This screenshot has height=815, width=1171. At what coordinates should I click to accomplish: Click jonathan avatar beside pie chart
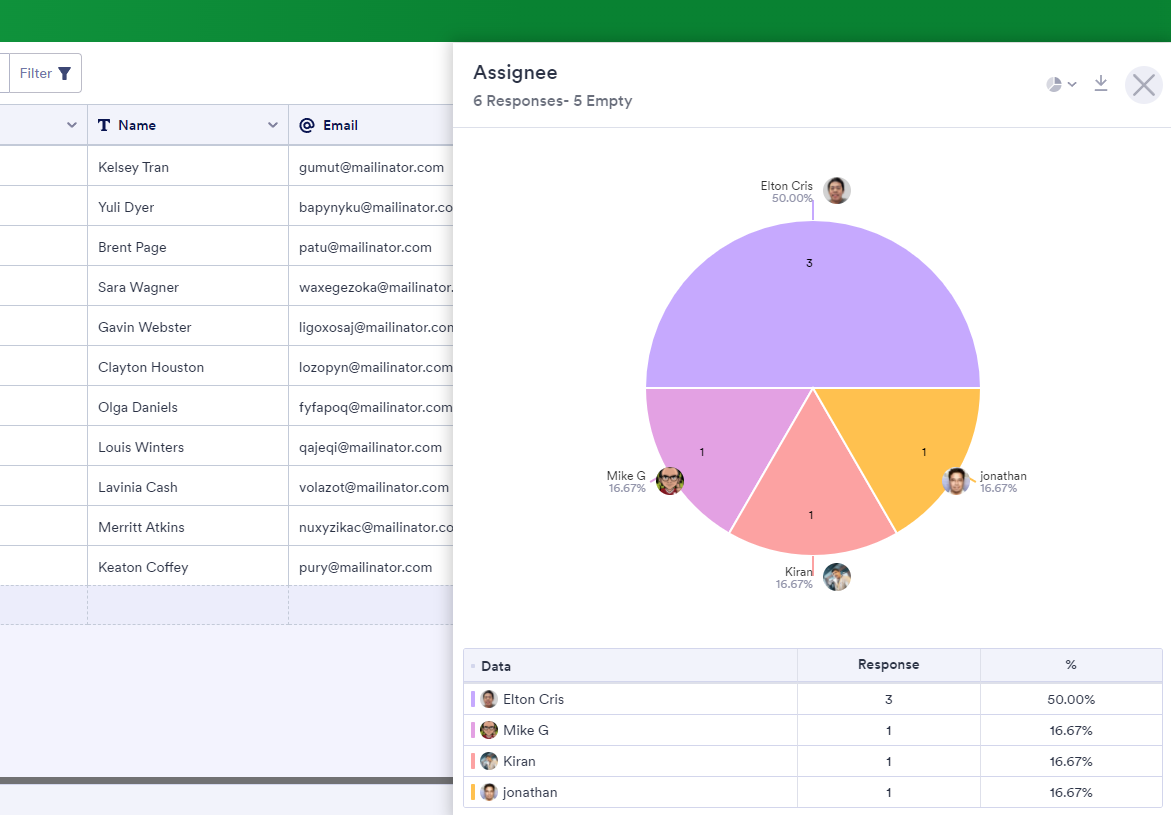coord(956,481)
